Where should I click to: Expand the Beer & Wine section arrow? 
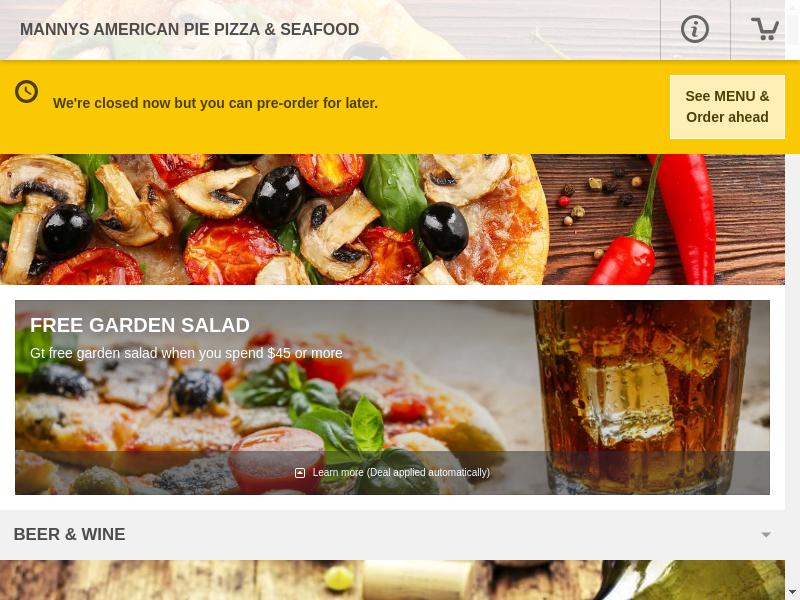765,535
